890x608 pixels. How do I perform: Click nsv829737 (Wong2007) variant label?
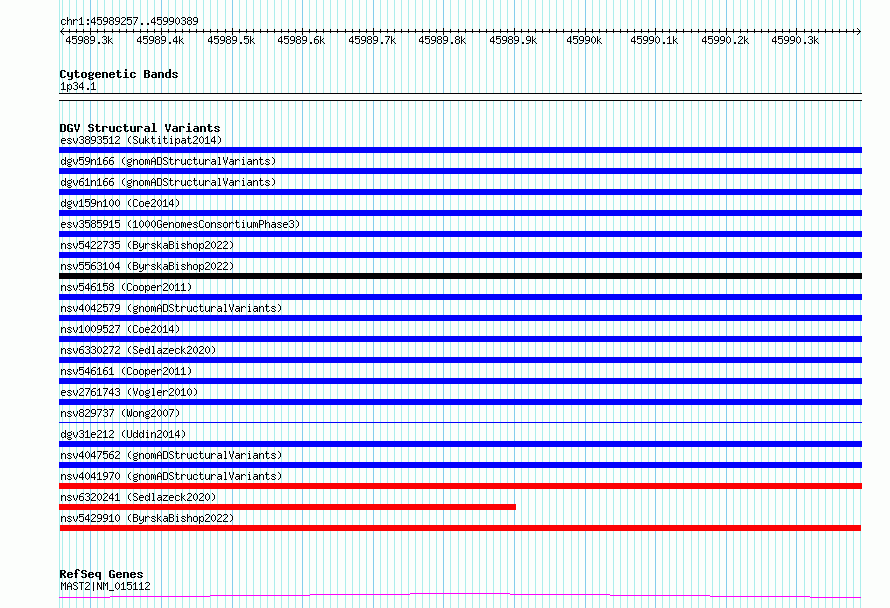pos(120,413)
